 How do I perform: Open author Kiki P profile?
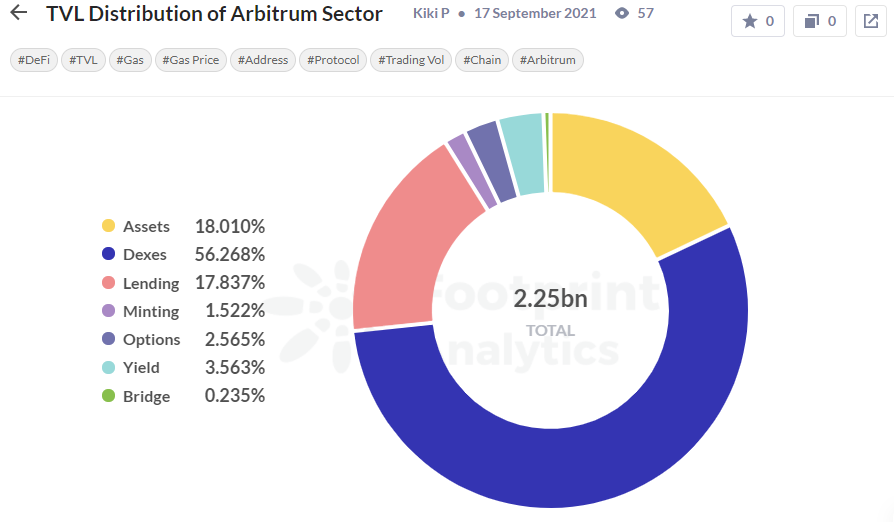(x=431, y=14)
